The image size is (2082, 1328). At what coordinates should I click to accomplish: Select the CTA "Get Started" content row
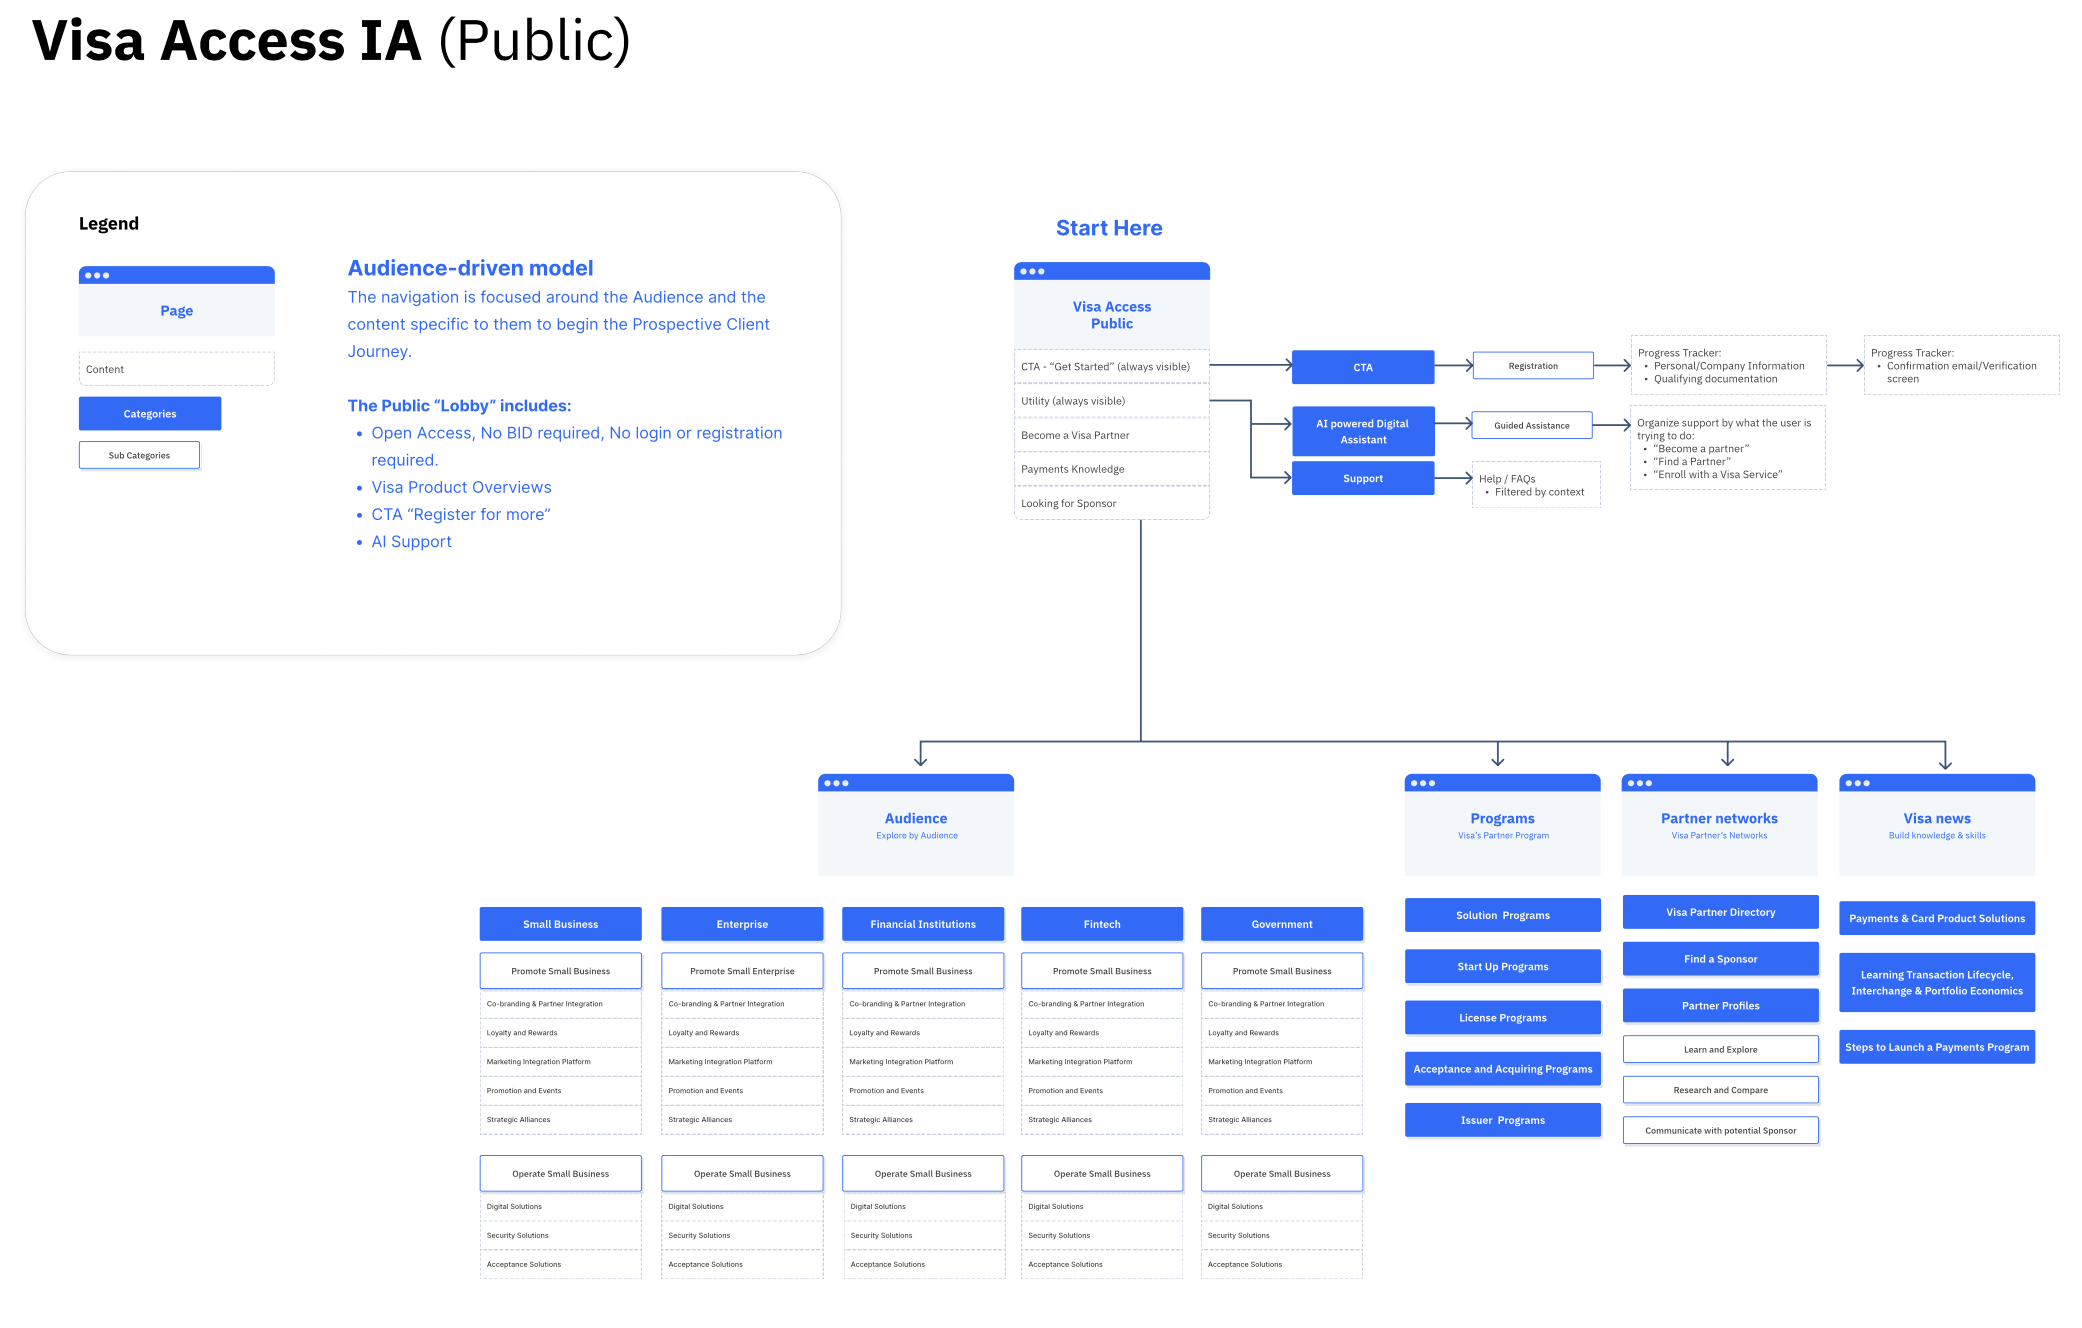[1111, 367]
